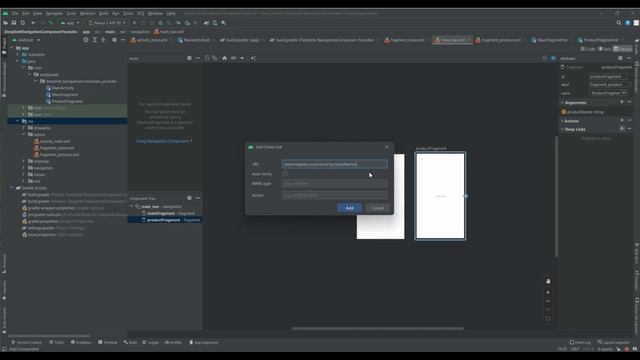Click the navigation editor home icon
This screenshot has height=360, width=640.
224,58
